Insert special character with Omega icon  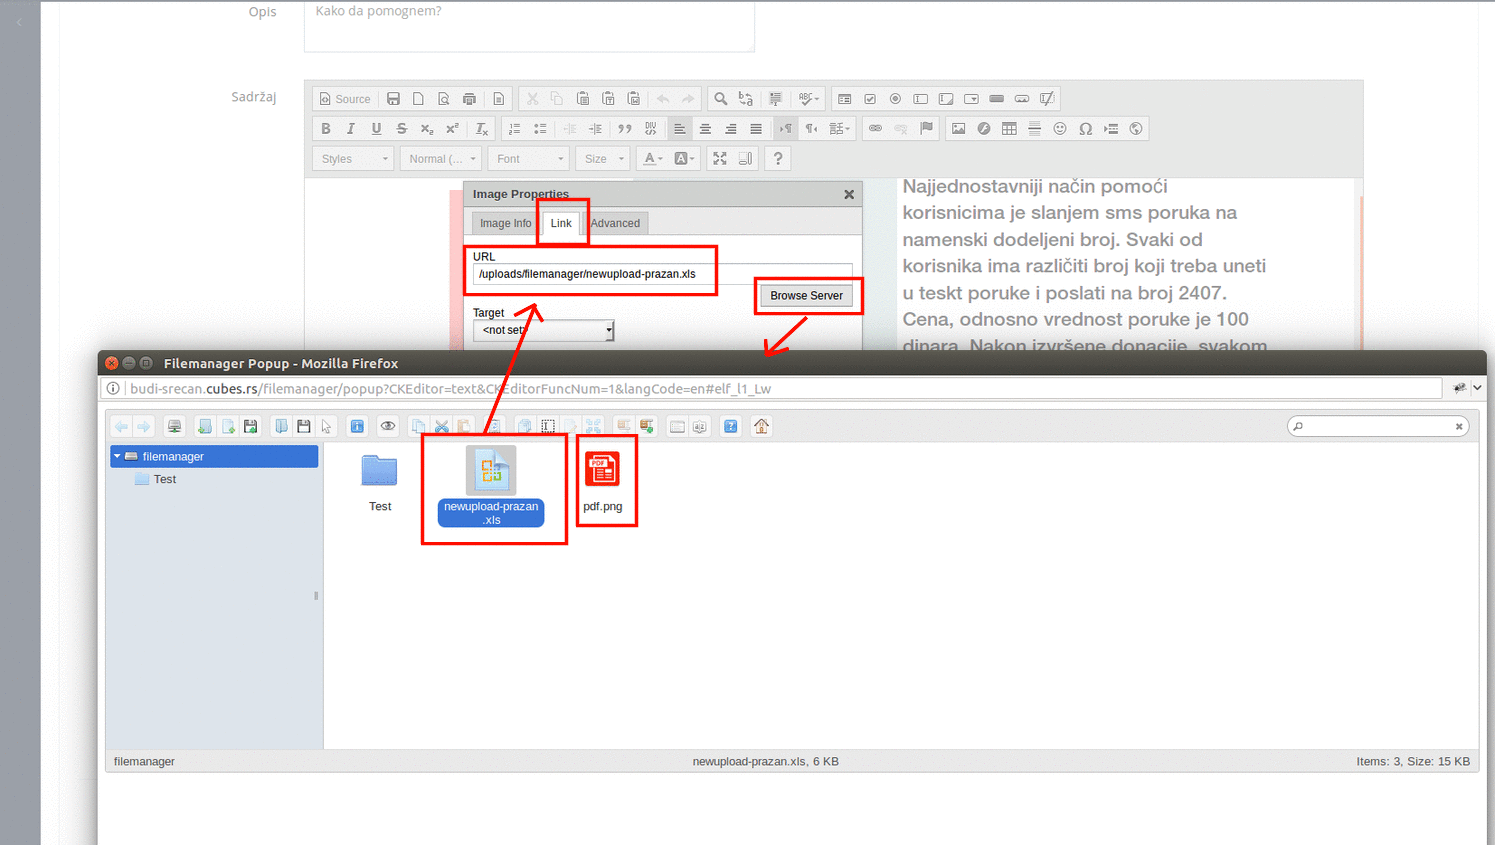pyautogui.click(x=1085, y=129)
